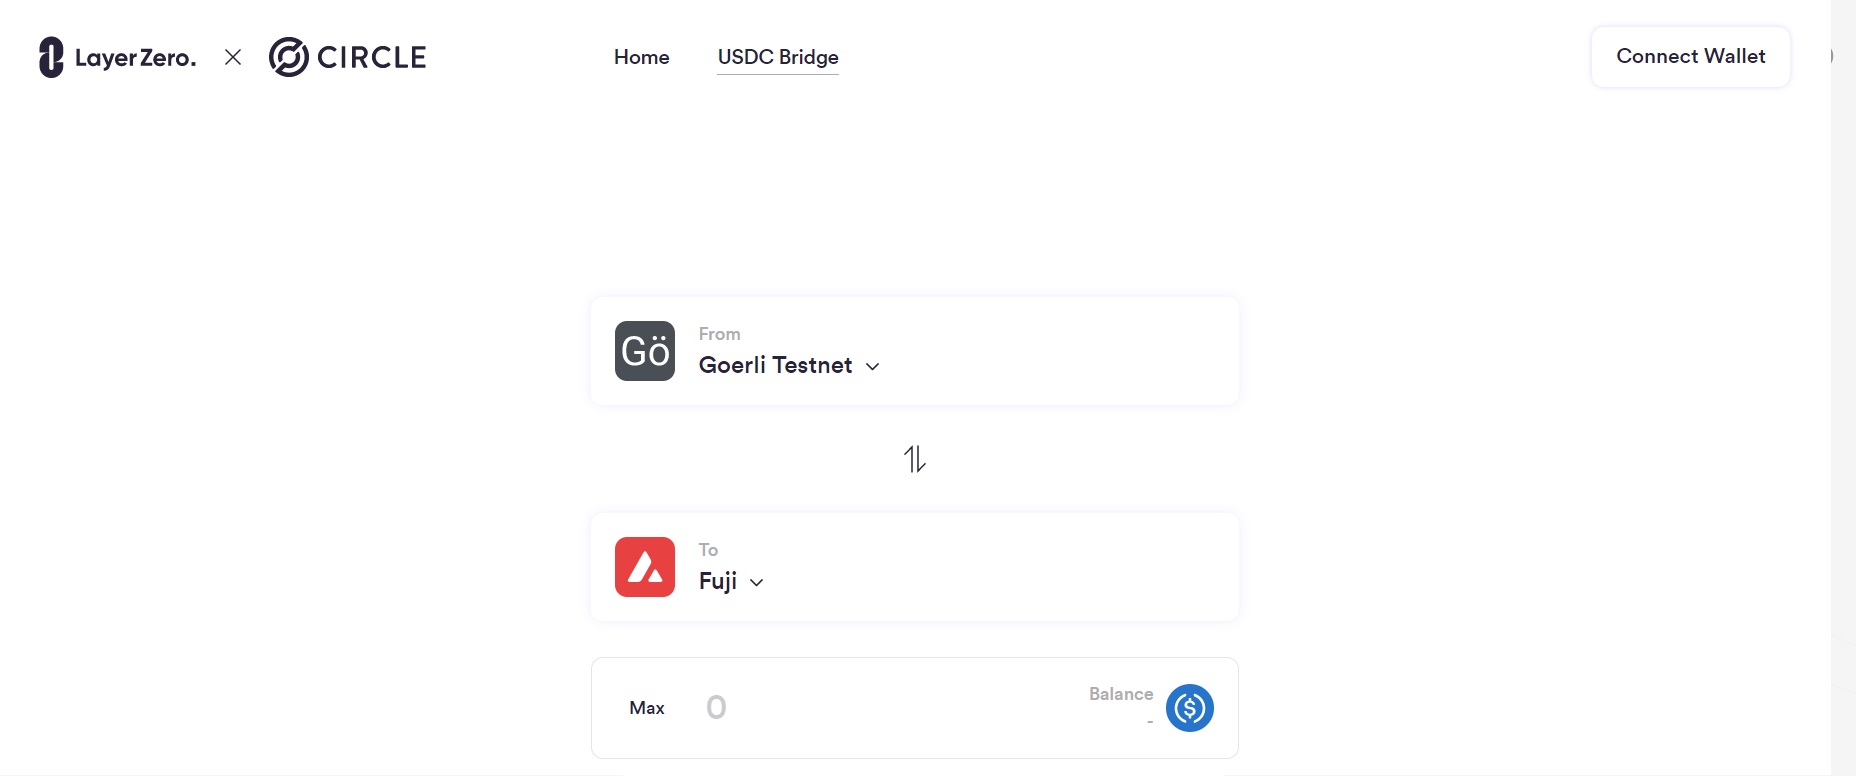Click the CIRCLE wordmark text
The height and width of the screenshot is (776, 1856).
pos(372,58)
